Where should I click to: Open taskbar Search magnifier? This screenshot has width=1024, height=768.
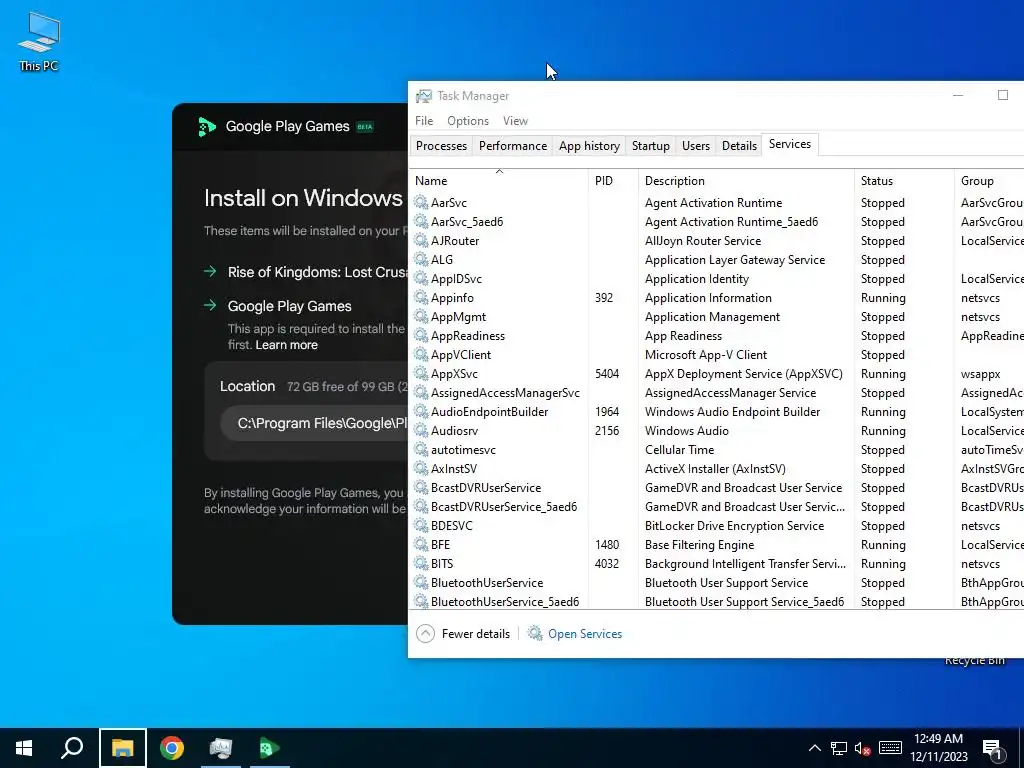pos(72,748)
